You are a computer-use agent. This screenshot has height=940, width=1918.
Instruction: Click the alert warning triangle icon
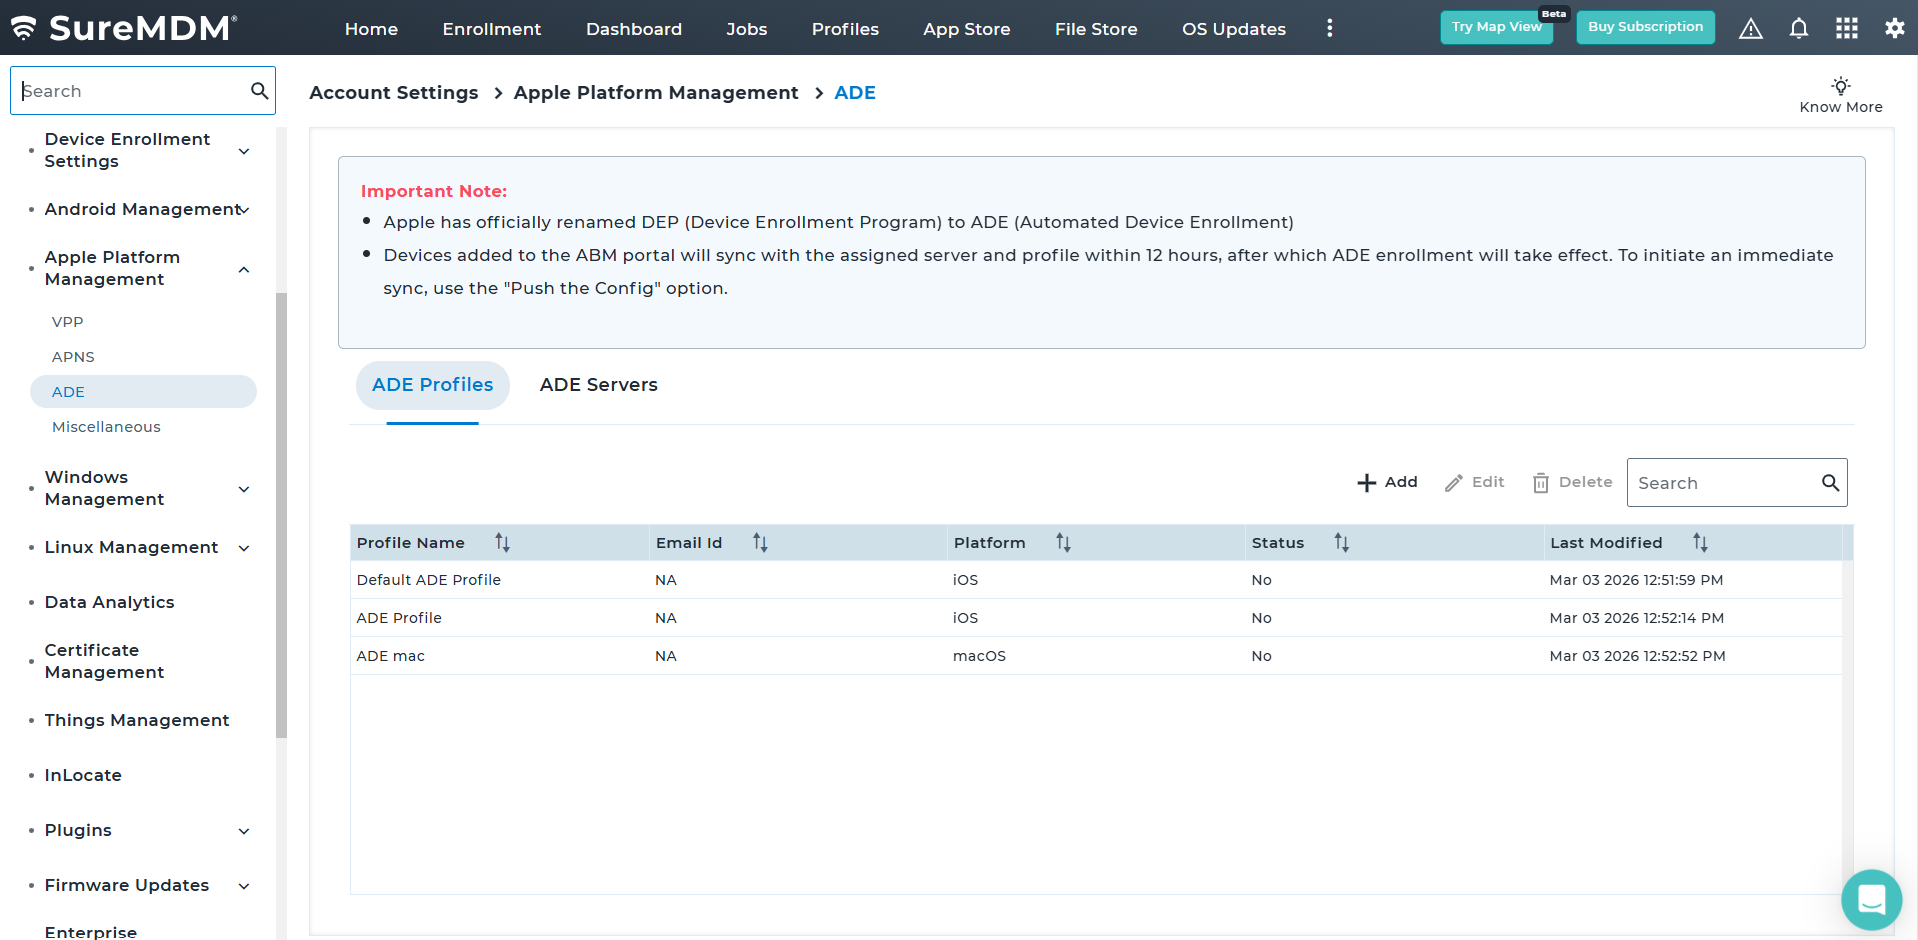tap(1750, 29)
